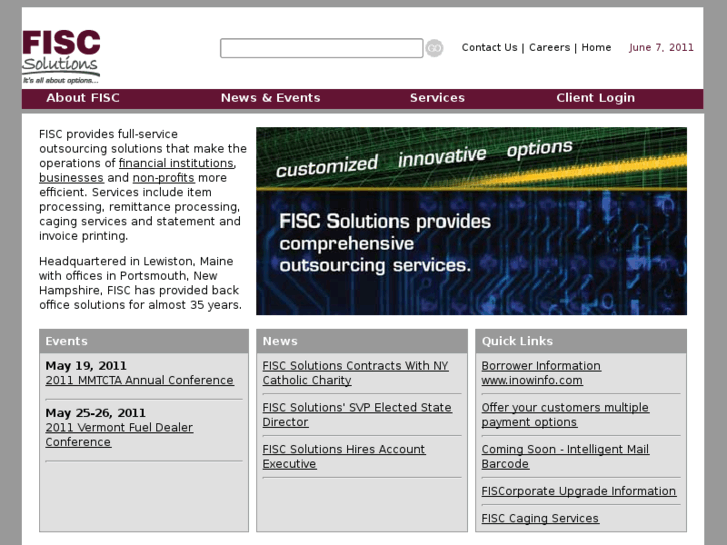Open the About FISC menu
Screen dimensions: 727x545
[83, 98]
